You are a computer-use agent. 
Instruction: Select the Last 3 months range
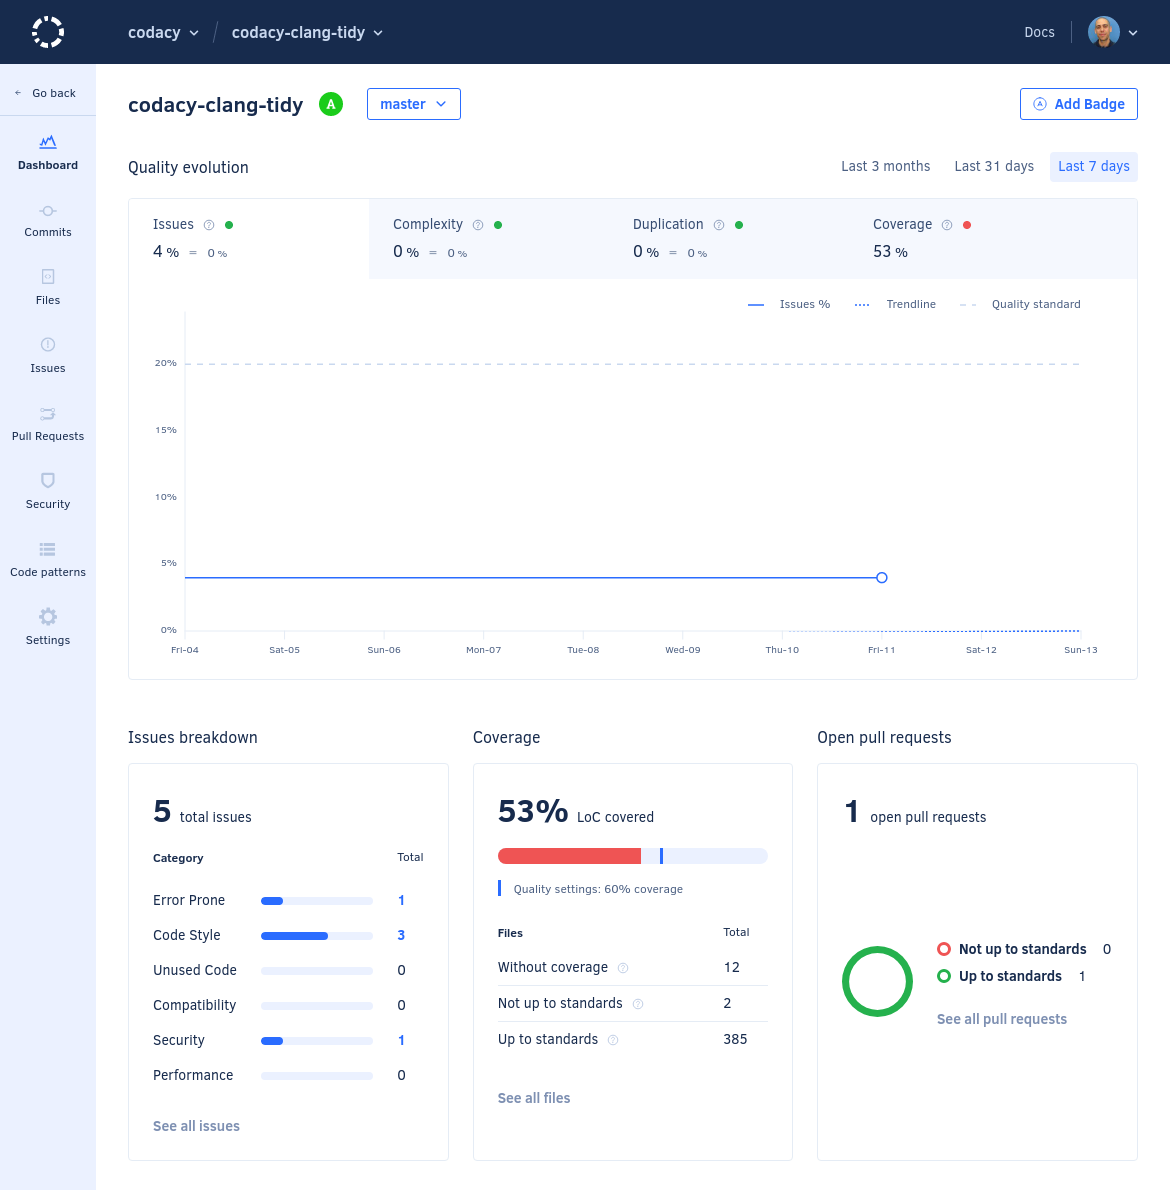pyautogui.click(x=885, y=166)
